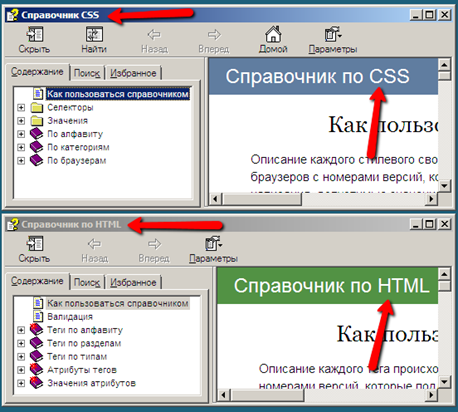Click page icon beside CSS Как пользоваться справочником
The image size is (458, 412).
38,94
